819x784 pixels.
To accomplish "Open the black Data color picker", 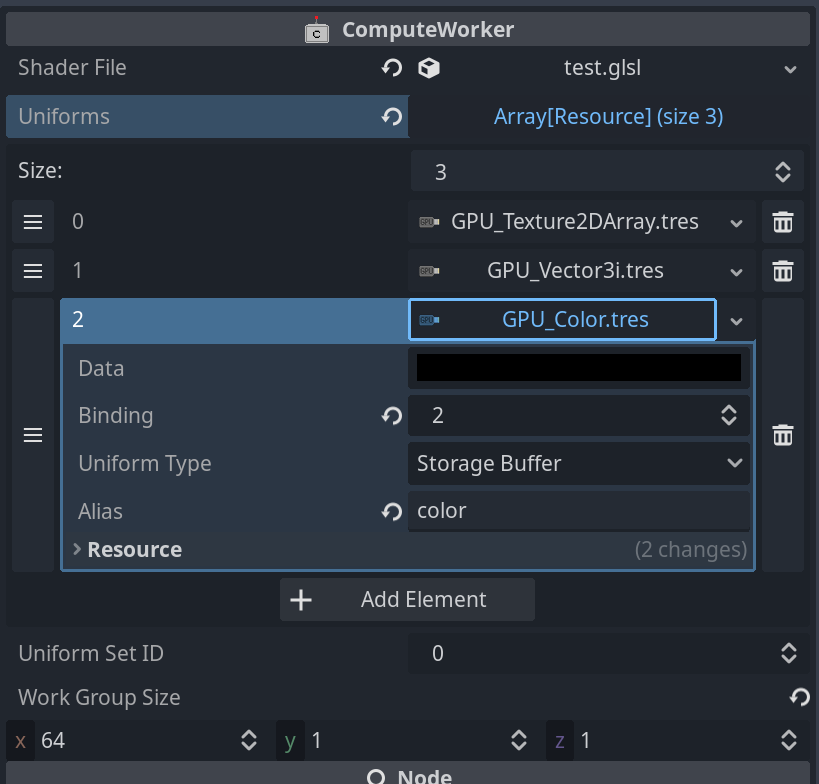I will point(579,368).
